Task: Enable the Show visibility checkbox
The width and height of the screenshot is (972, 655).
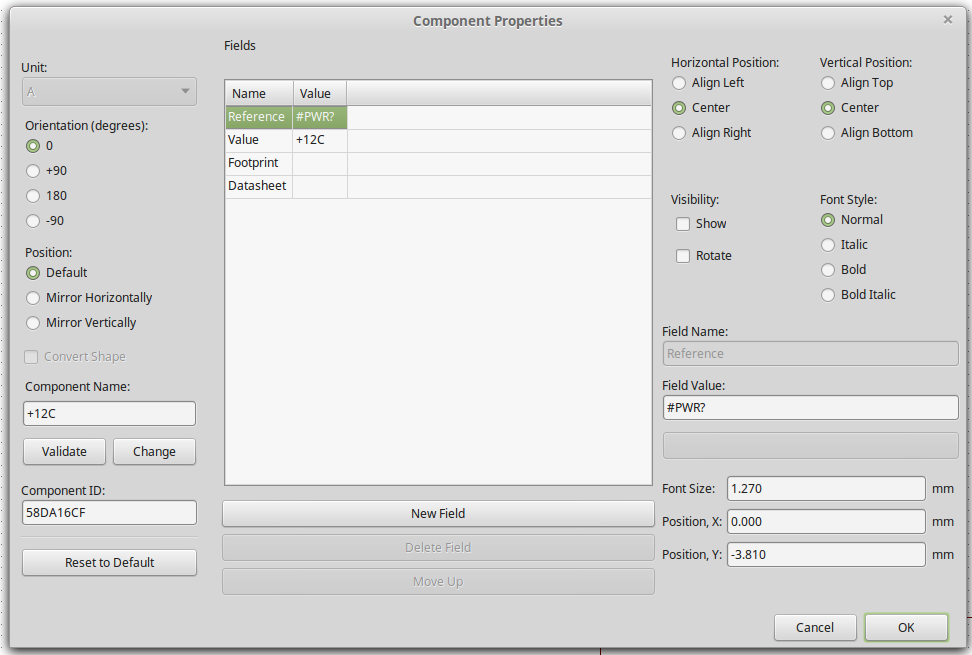Action: click(x=683, y=224)
